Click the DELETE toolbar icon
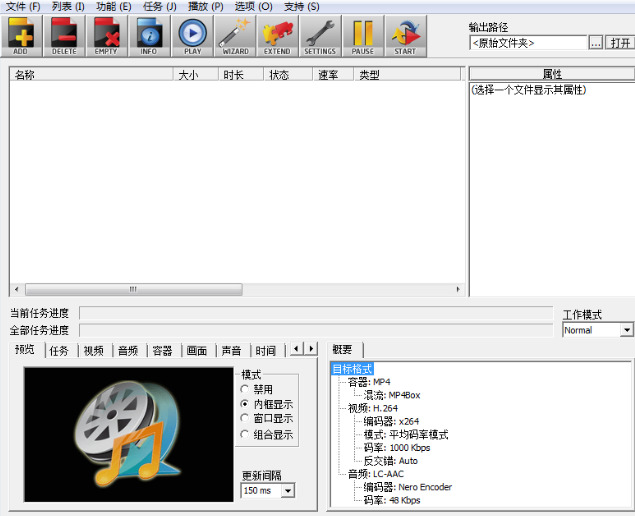 (x=64, y=36)
